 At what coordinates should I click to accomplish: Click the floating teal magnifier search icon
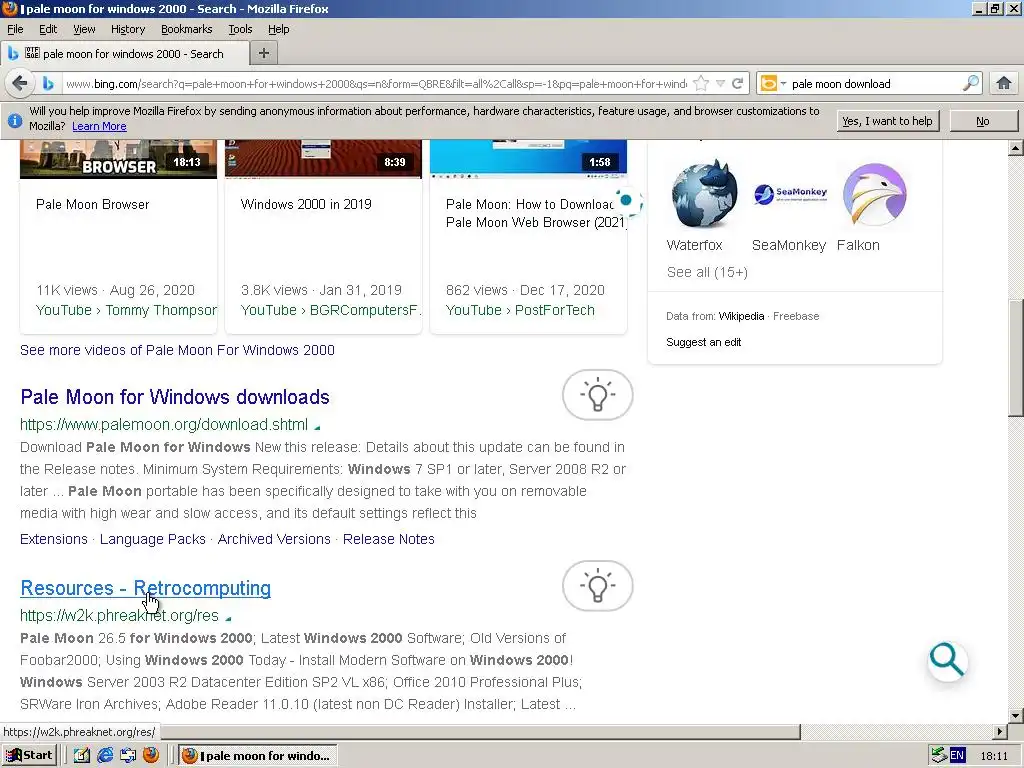click(x=947, y=660)
